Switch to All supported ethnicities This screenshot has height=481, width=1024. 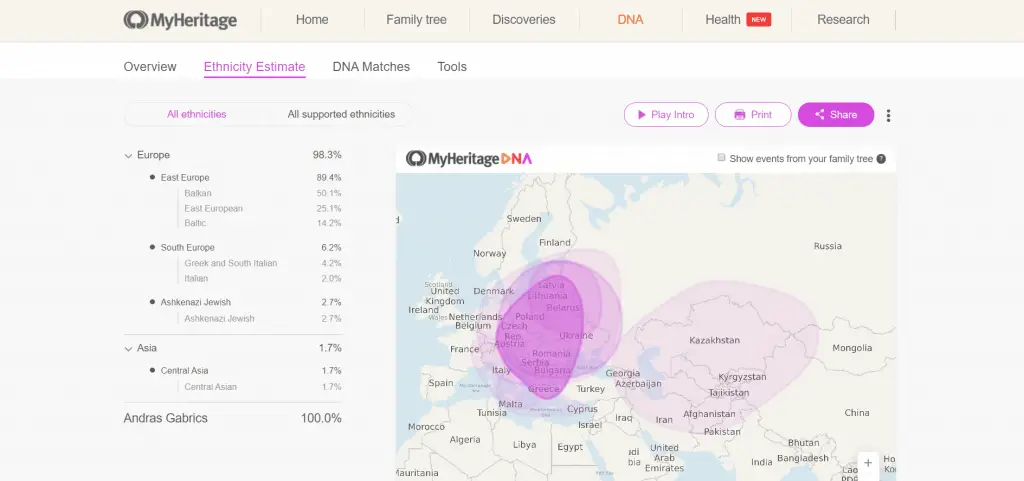(x=342, y=114)
